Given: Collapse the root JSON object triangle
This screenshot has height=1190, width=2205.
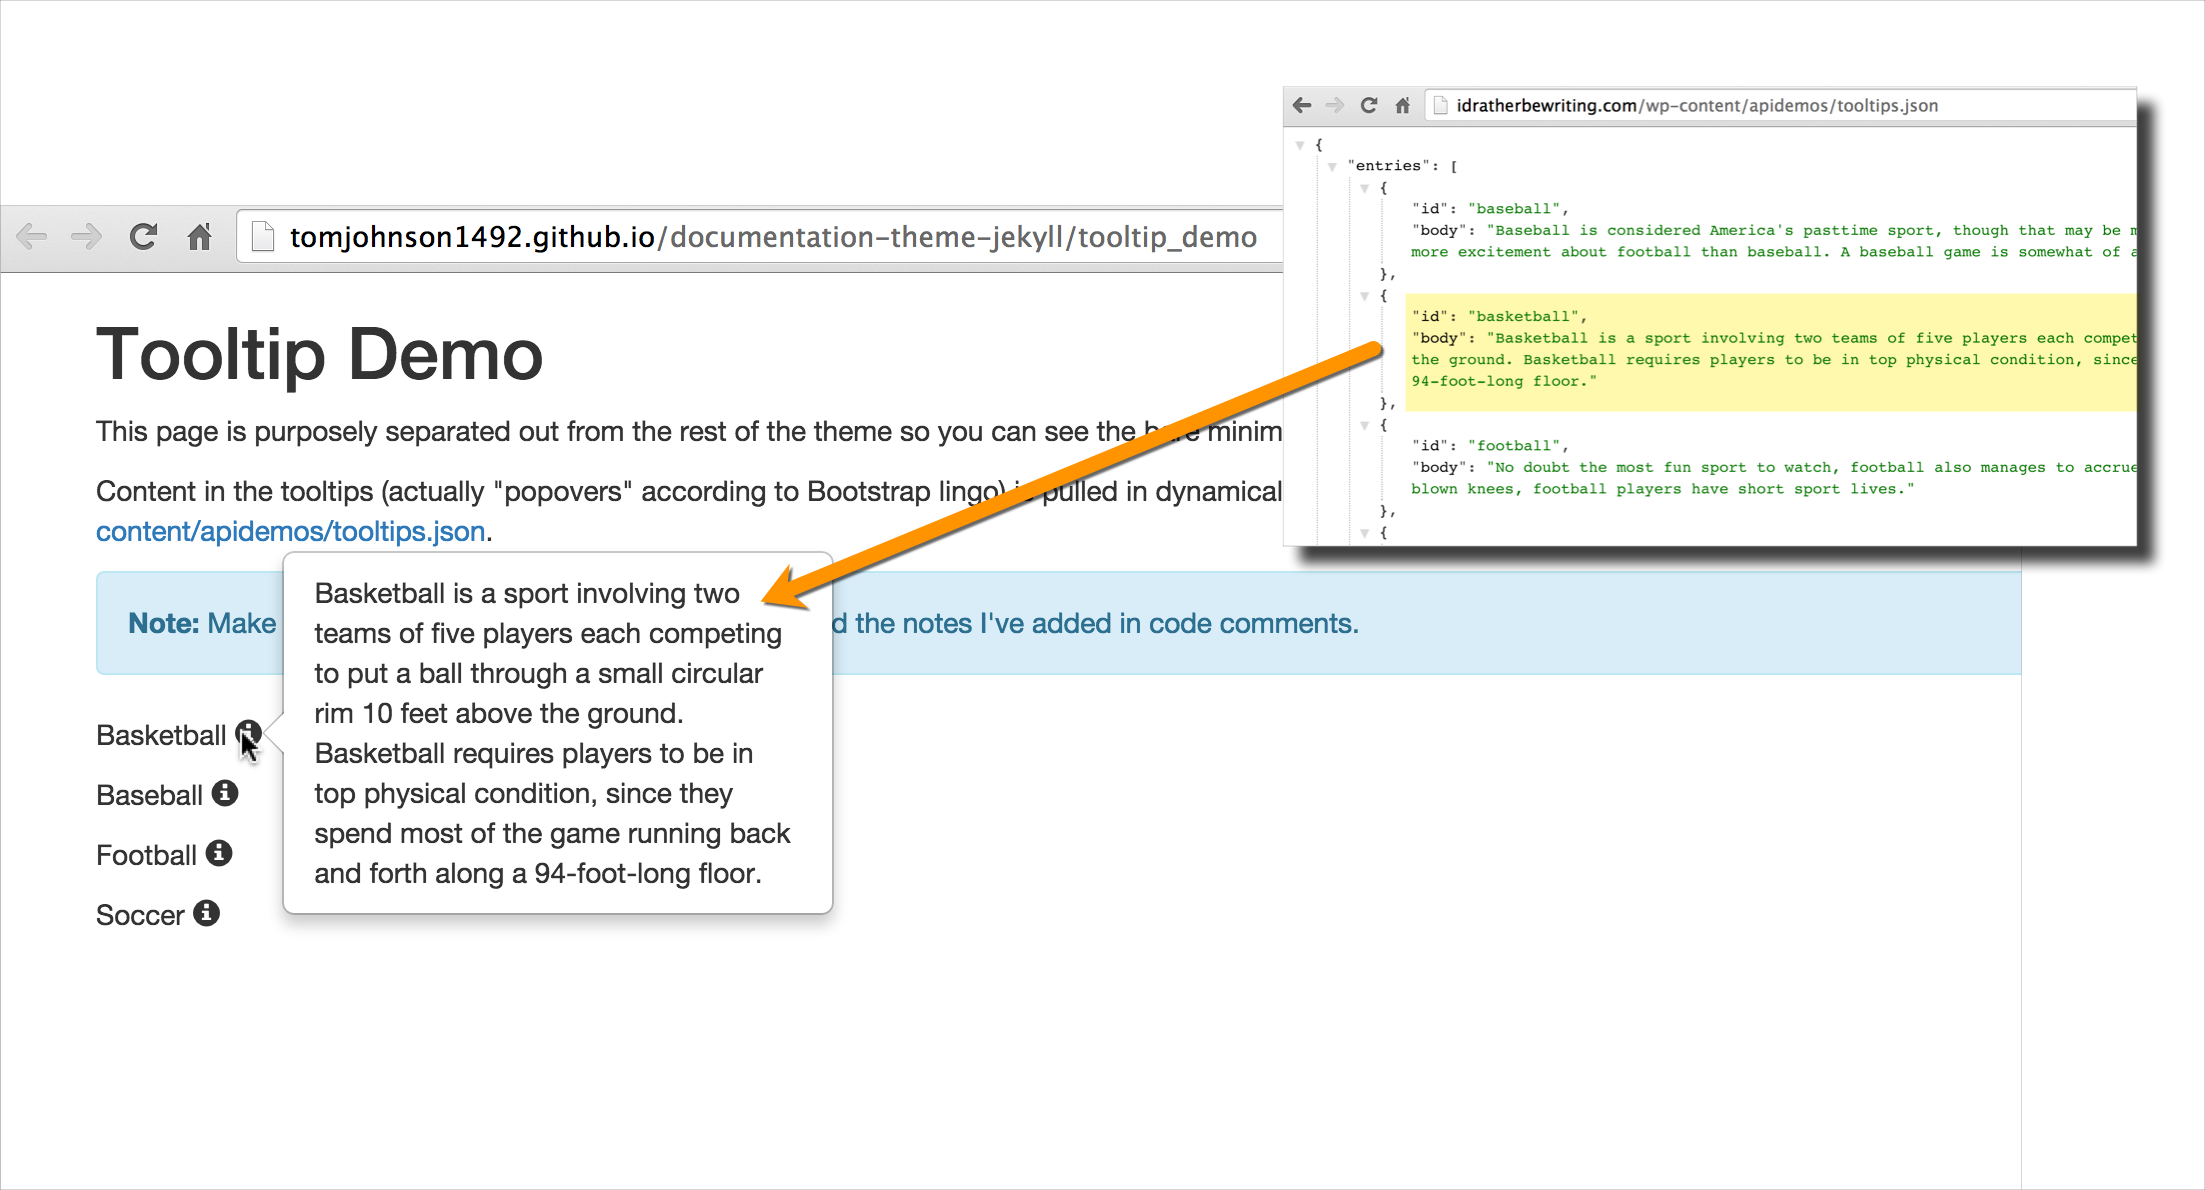Looking at the screenshot, I should tap(1300, 145).
